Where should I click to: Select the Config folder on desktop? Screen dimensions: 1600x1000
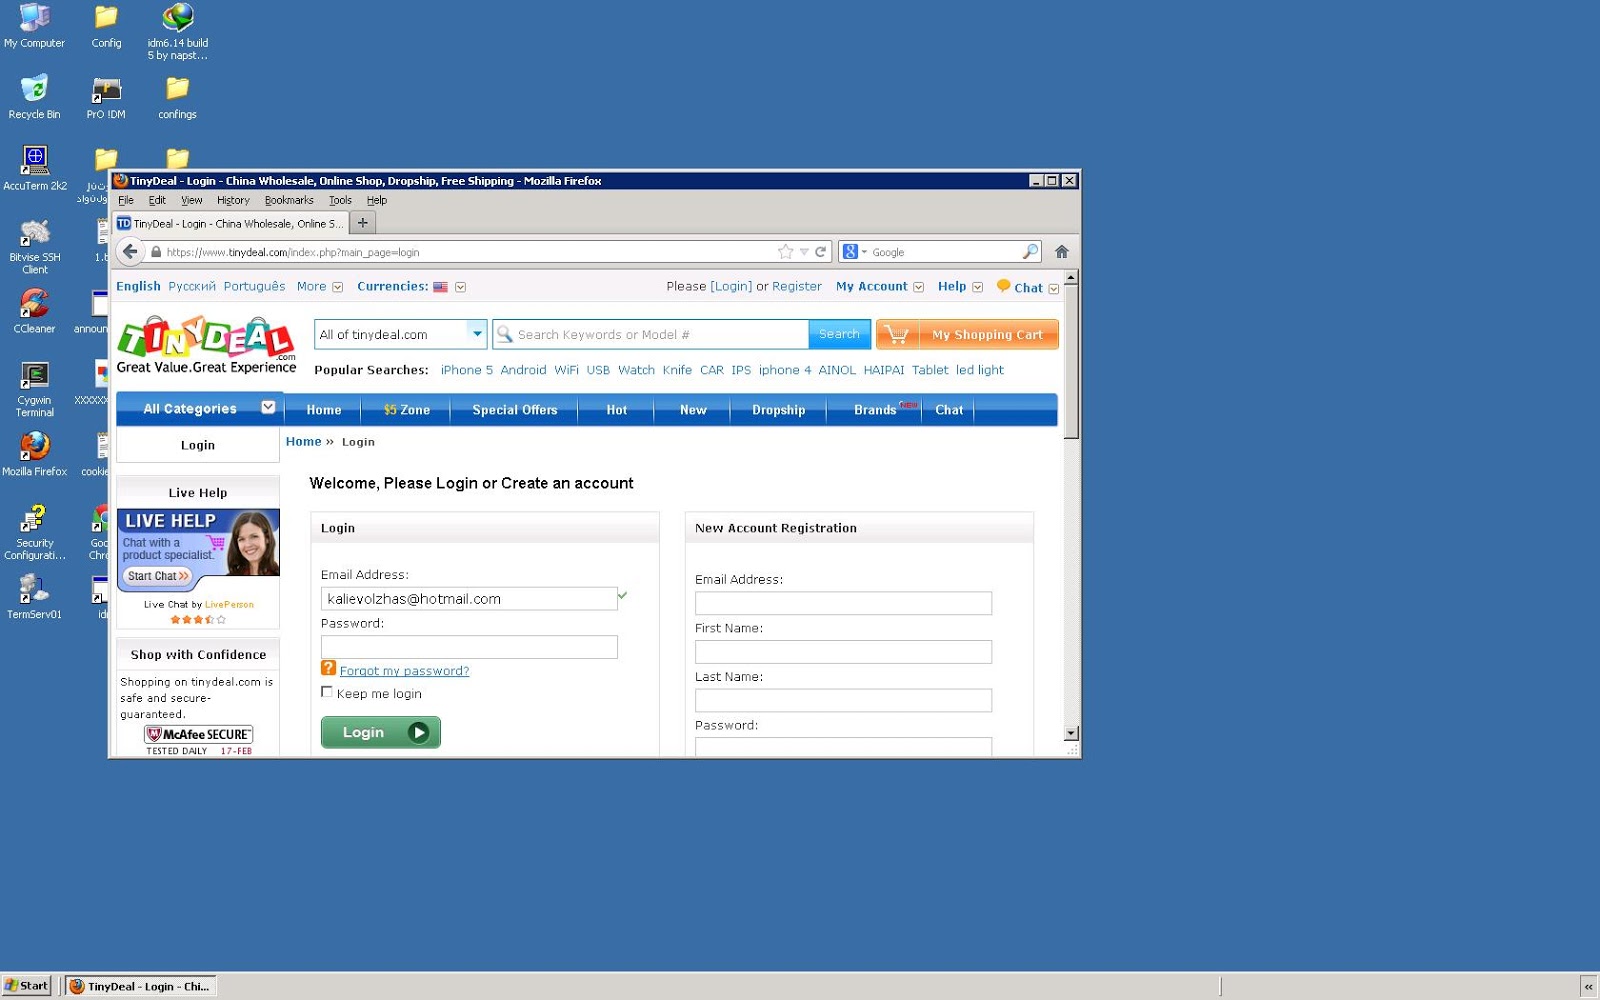click(x=106, y=26)
